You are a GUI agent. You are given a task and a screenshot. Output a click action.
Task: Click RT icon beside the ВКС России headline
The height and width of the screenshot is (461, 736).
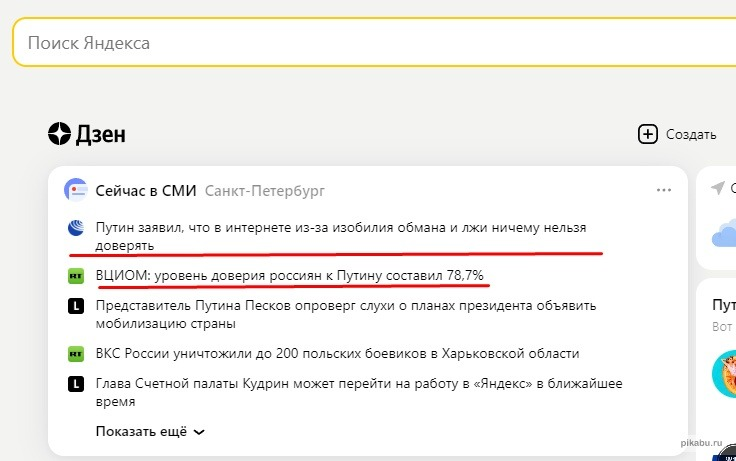point(75,353)
